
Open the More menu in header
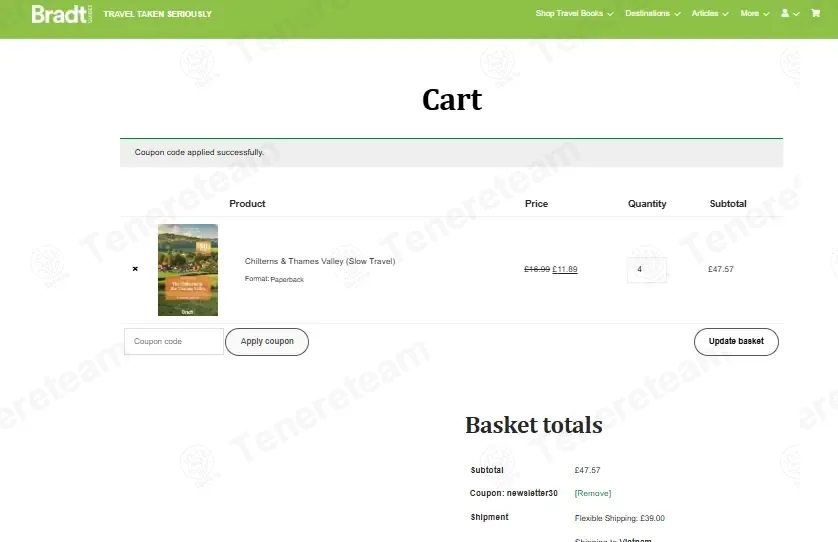click(x=755, y=13)
